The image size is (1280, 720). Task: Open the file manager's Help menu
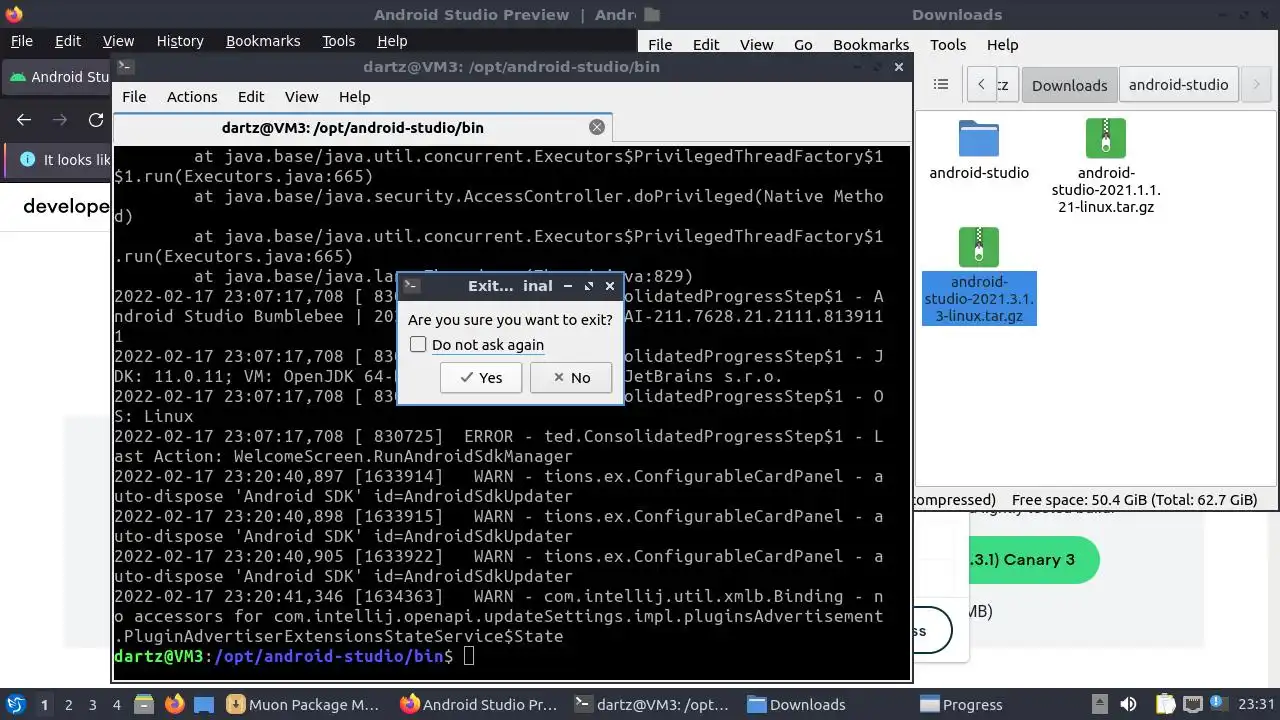pyautogui.click(x=1002, y=44)
